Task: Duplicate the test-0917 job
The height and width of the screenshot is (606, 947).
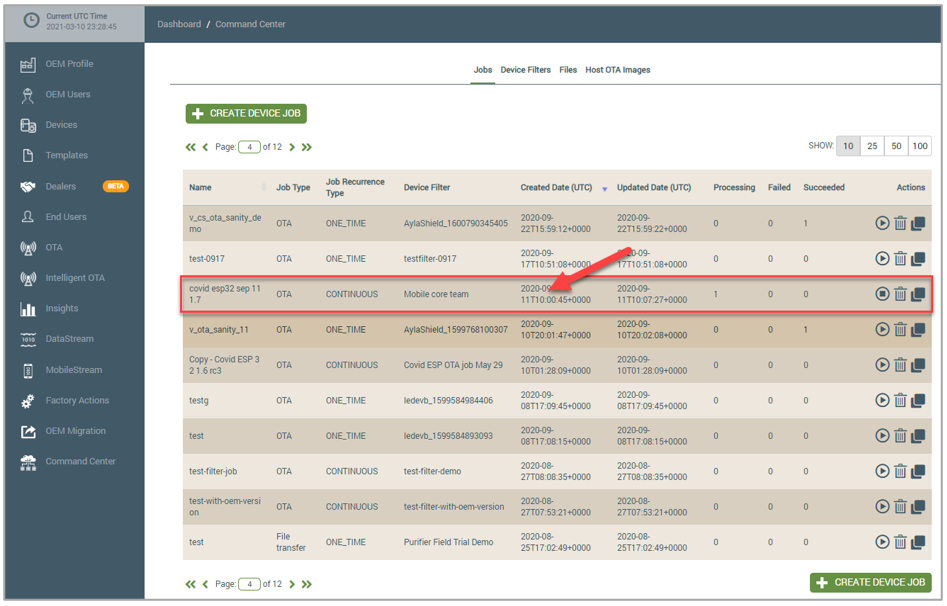Action: 918,259
